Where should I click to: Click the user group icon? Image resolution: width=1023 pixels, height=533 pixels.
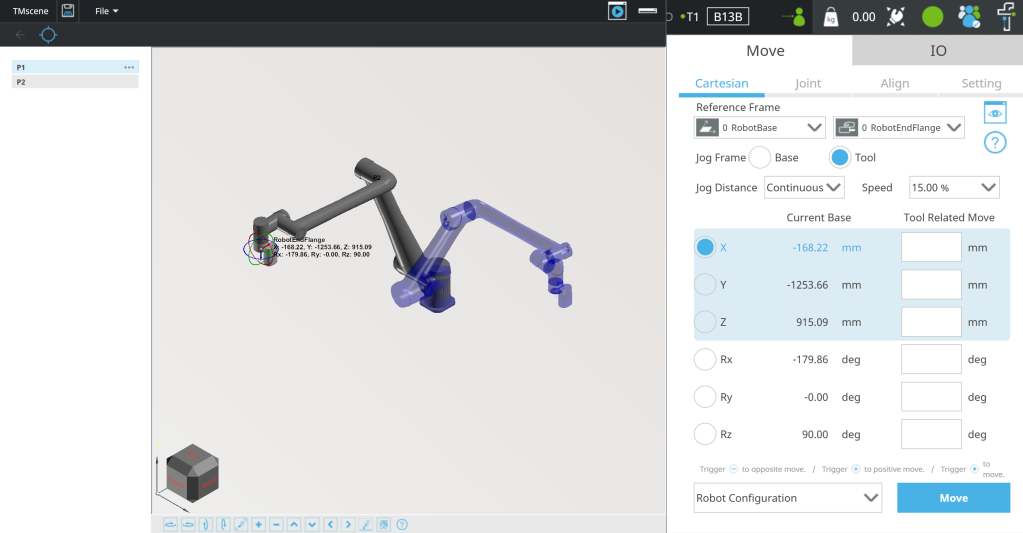(x=969, y=17)
